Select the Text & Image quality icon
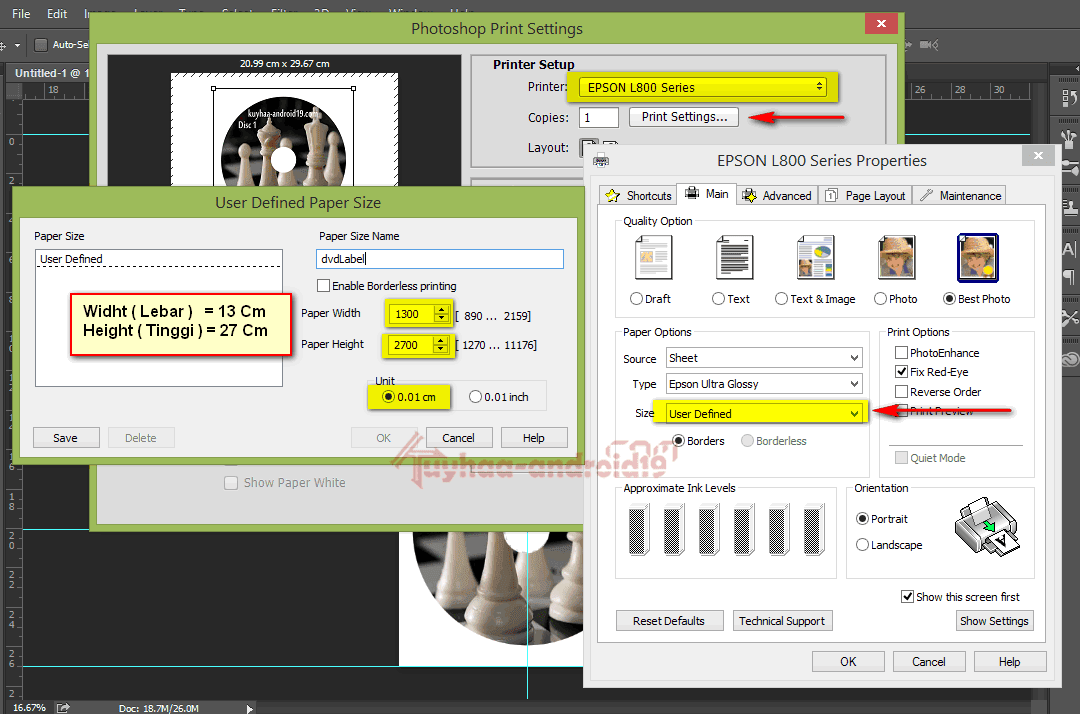This screenshot has height=714, width=1080. 816,257
